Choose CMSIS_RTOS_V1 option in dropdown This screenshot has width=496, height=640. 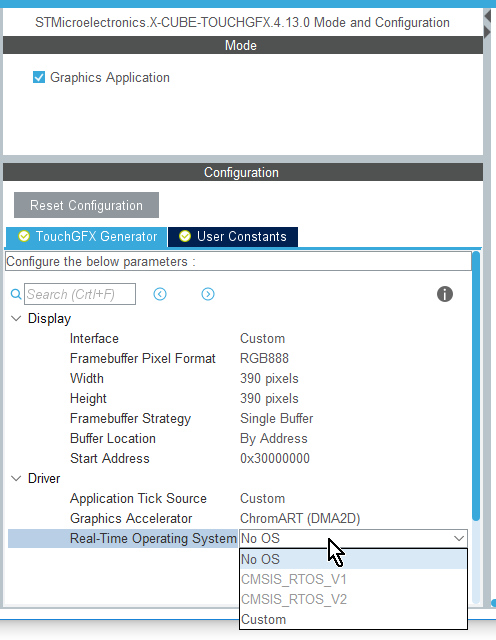[x=353, y=579]
